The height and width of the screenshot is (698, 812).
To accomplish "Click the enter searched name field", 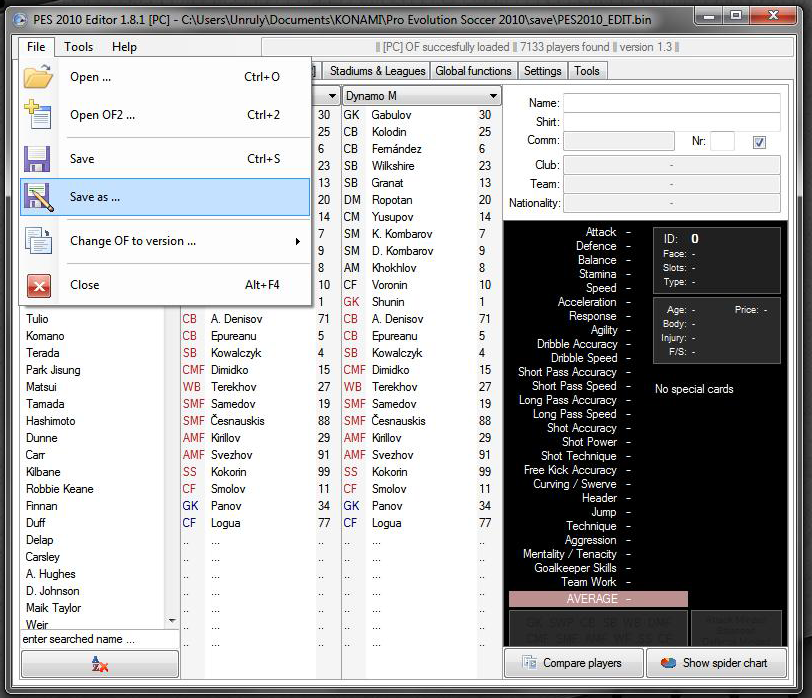I will tap(99, 639).
